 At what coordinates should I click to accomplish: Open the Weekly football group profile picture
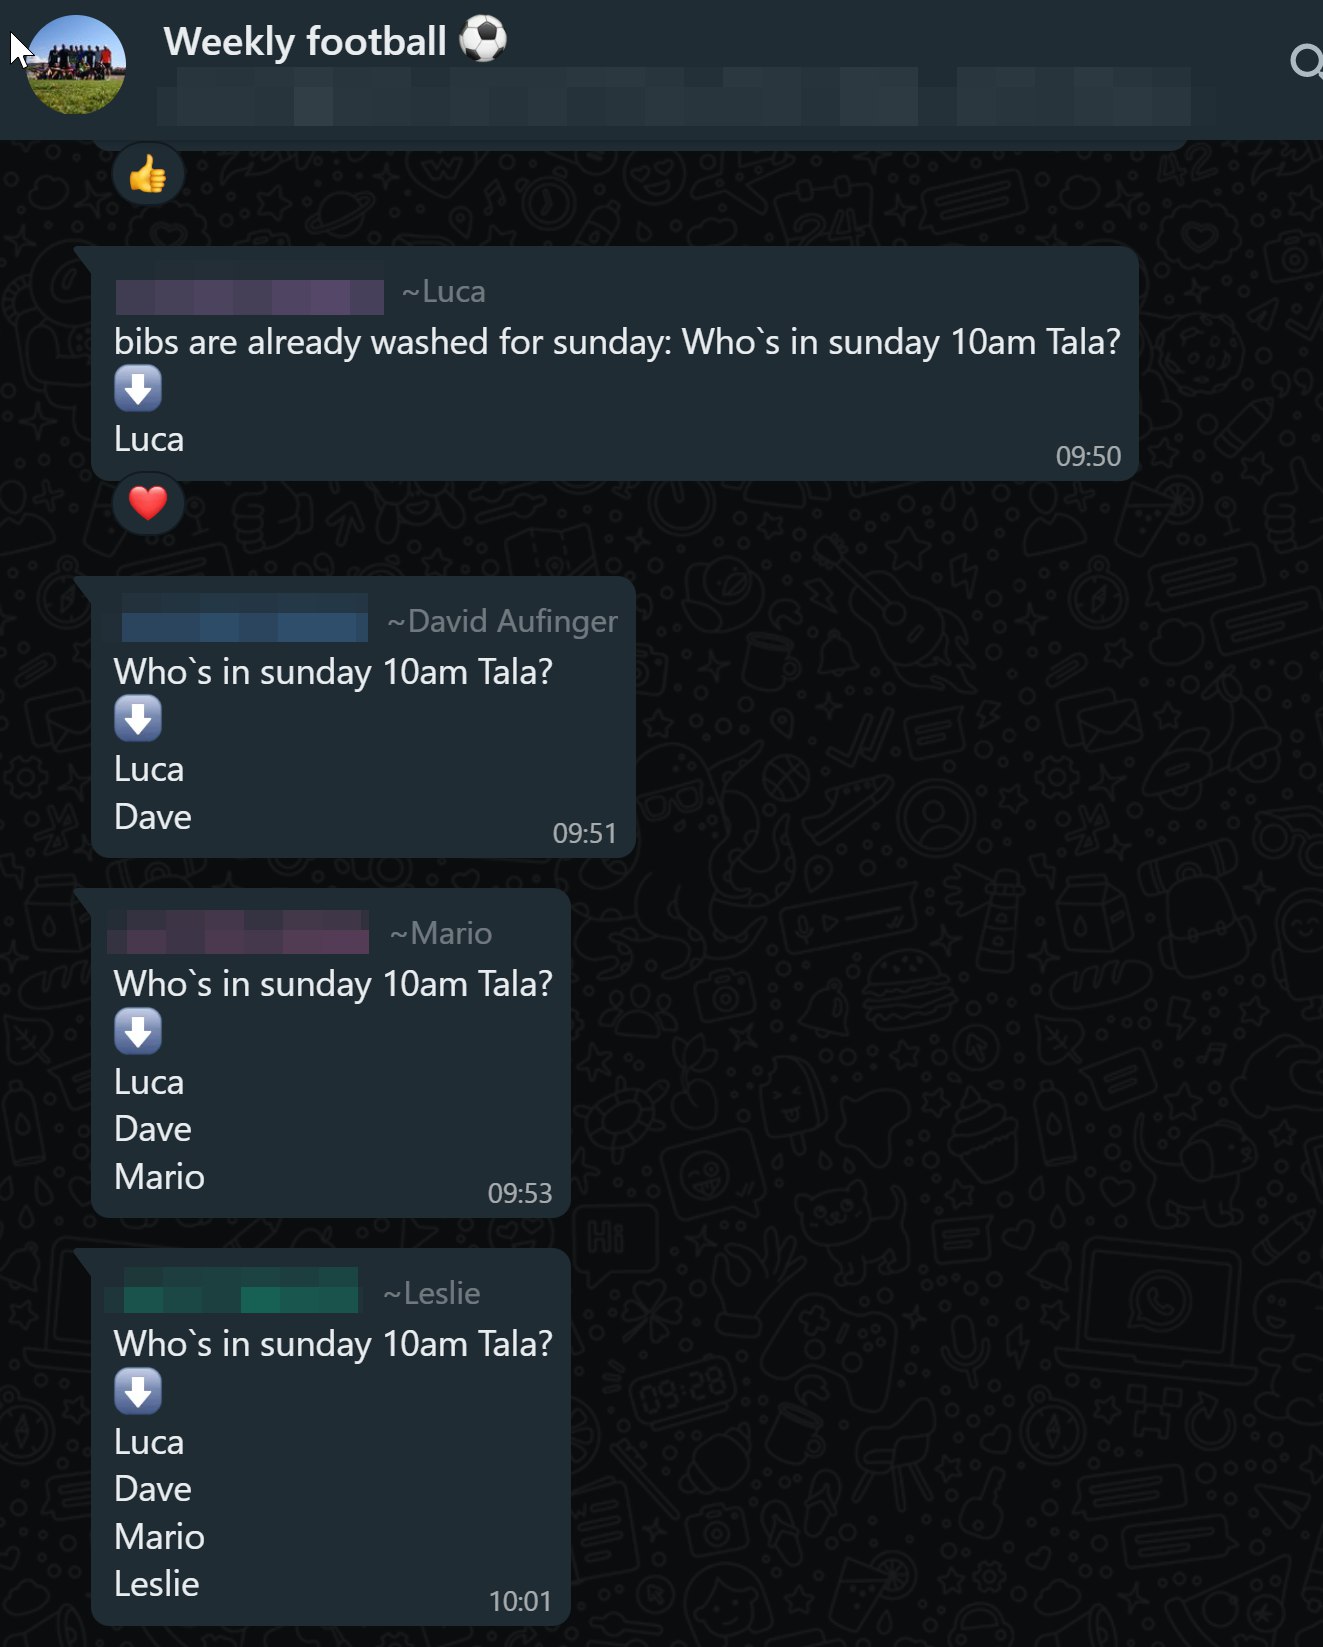pyautogui.click(x=76, y=65)
